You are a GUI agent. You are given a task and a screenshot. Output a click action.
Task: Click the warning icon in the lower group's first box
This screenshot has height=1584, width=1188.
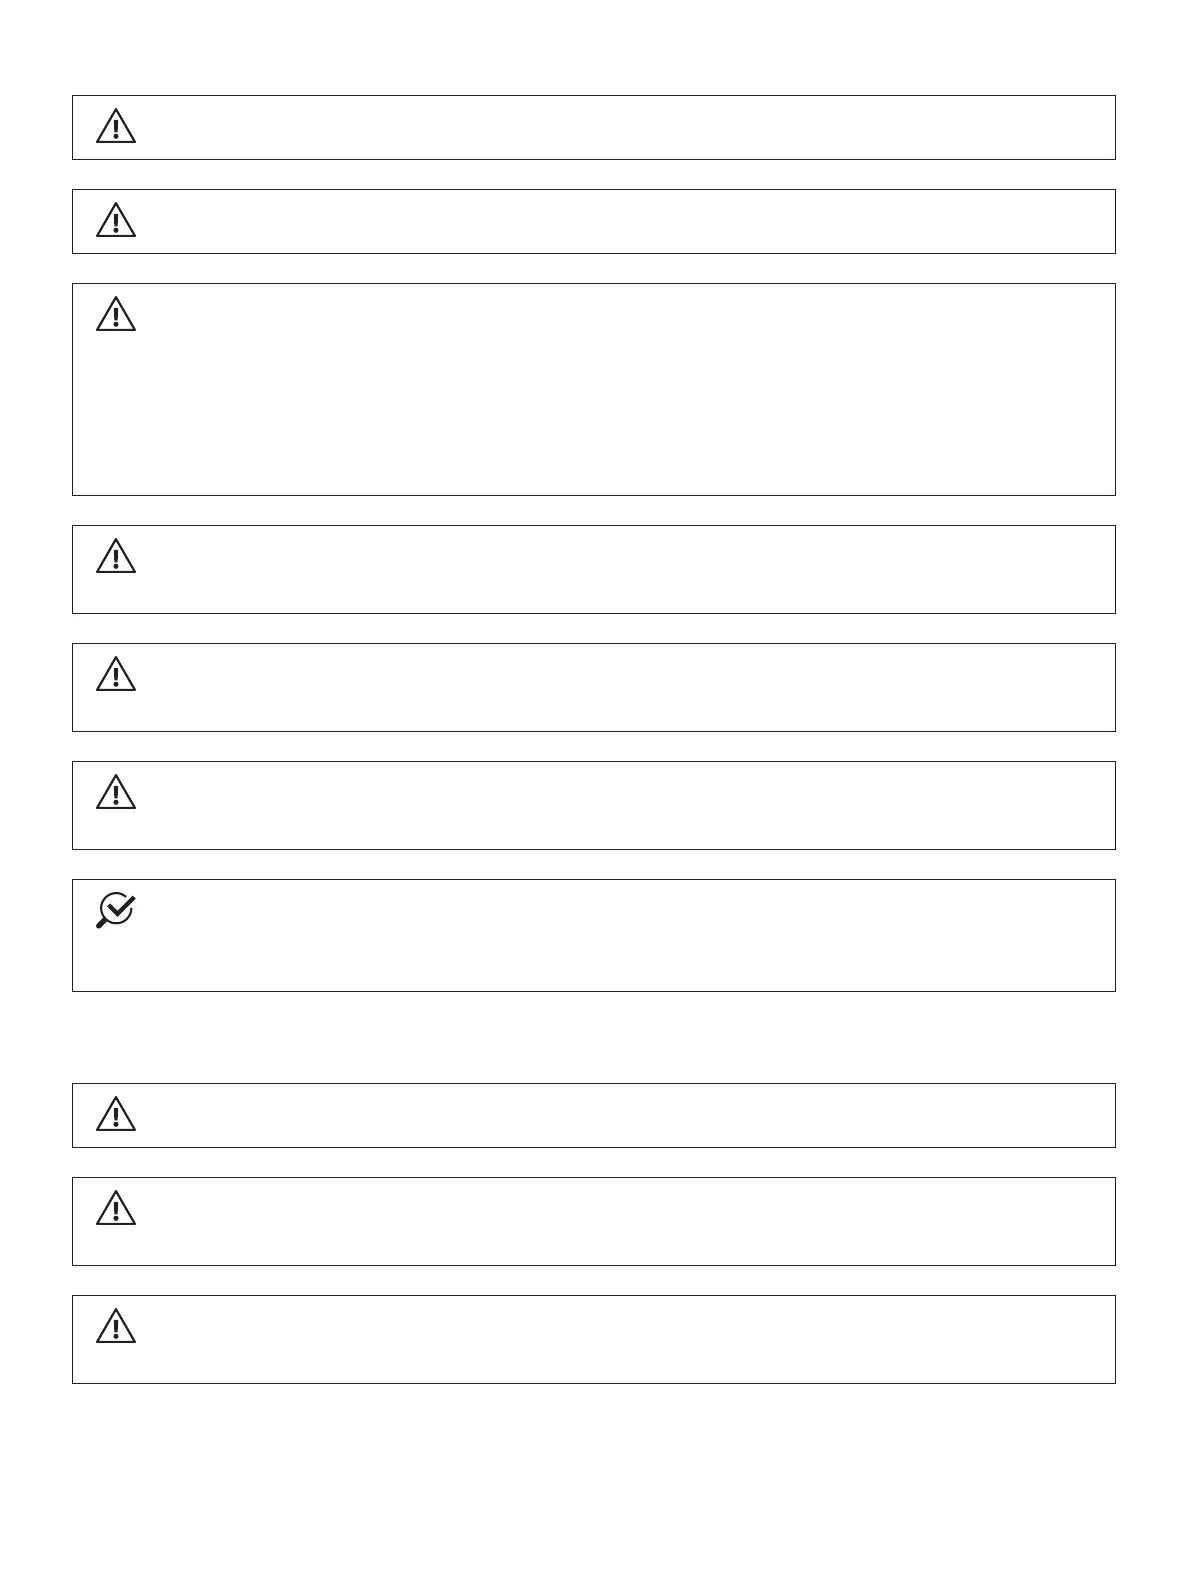pyautogui.click(x=116, y=1115)
